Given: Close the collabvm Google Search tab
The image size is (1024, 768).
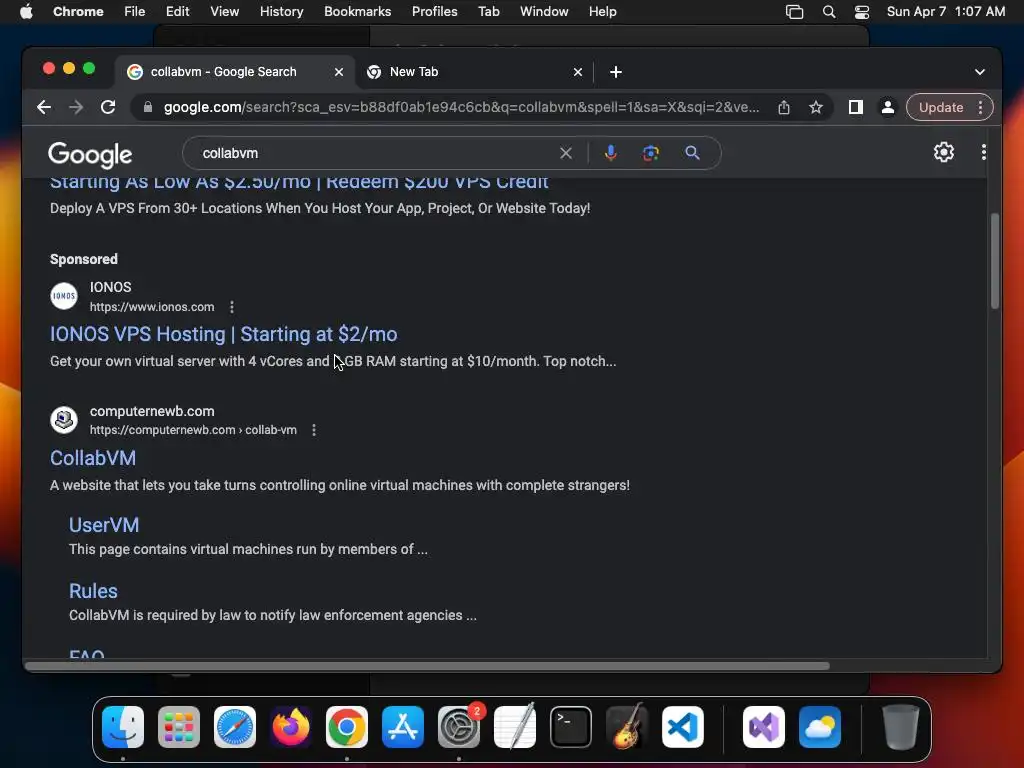Looking at the screenshot, I should [x=339, y=72].
